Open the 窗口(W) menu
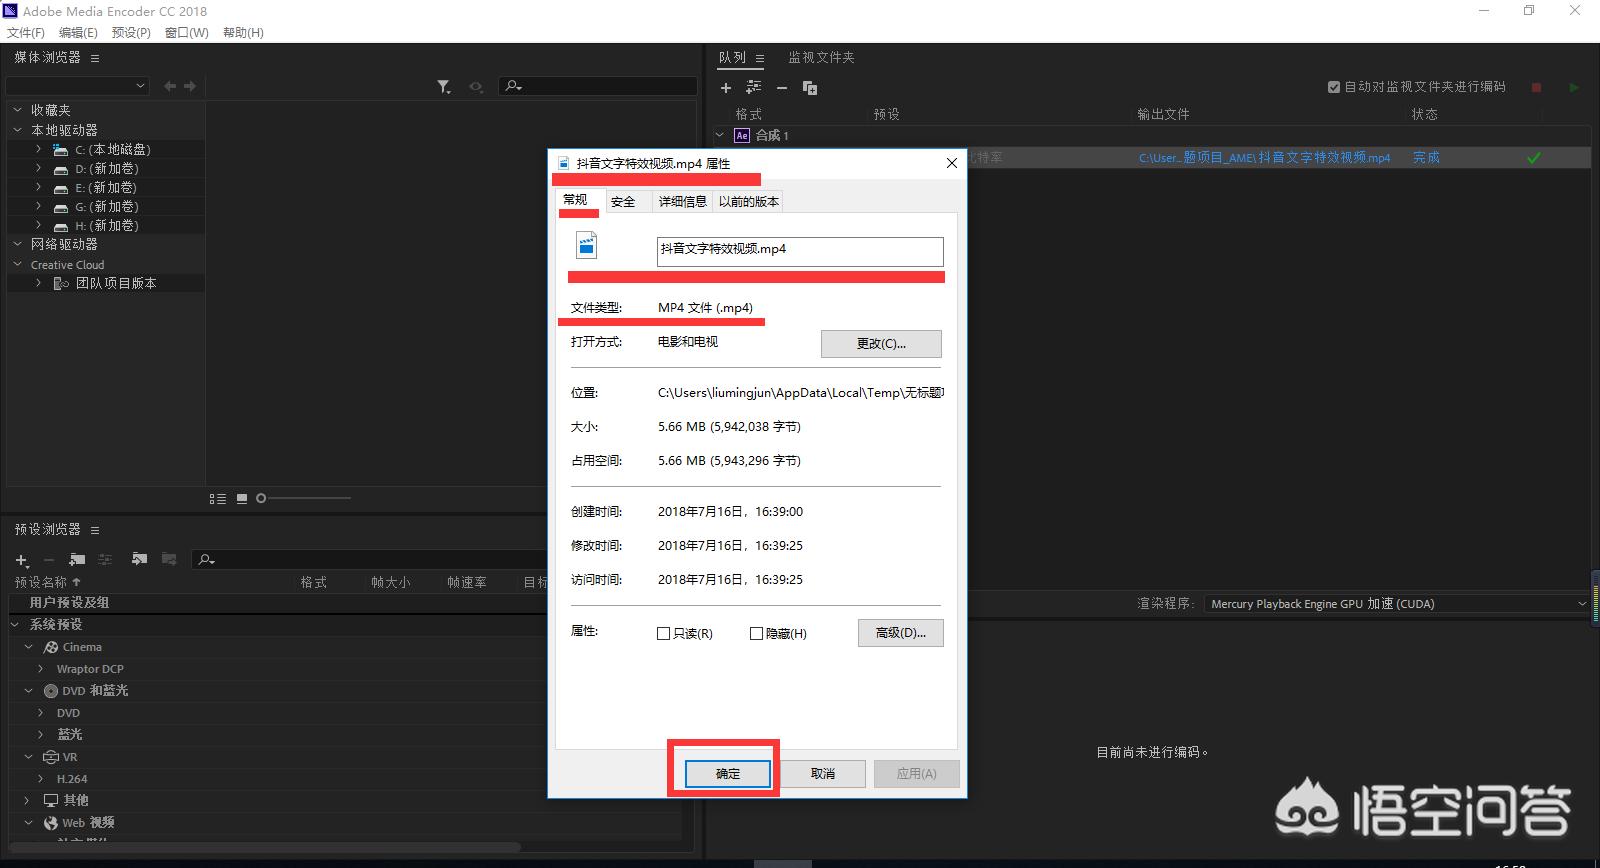 click(186, 32)
